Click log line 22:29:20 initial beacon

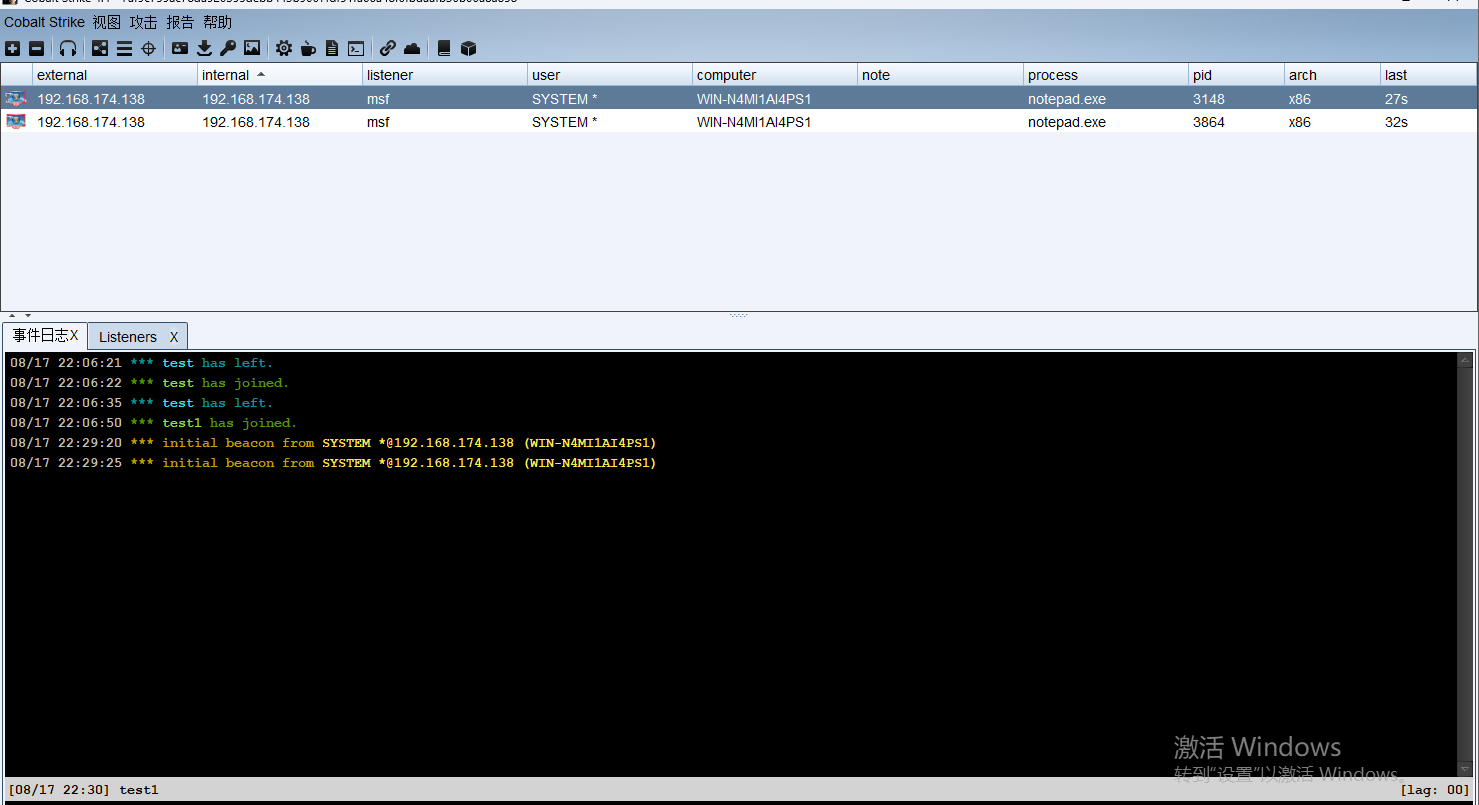pos(333,443)
